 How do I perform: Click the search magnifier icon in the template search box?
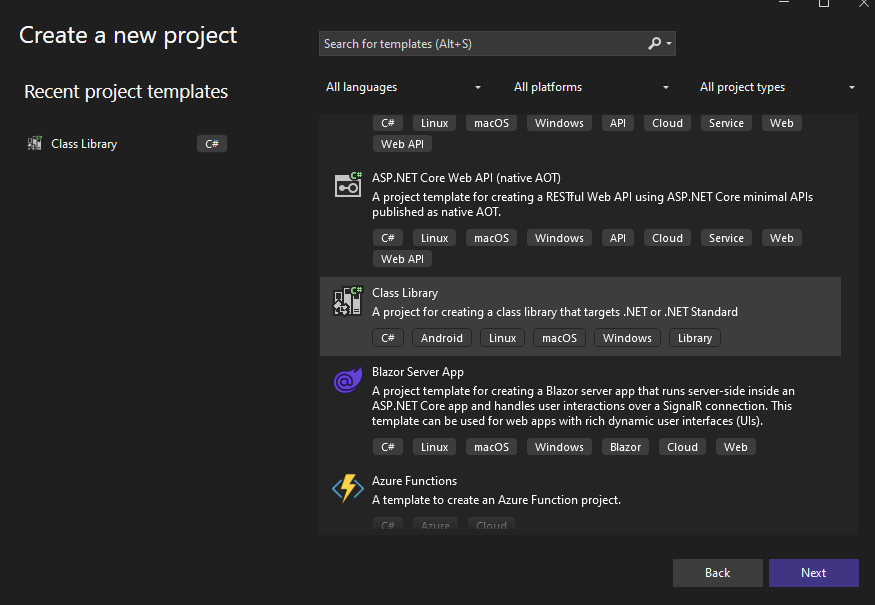(655, 44)
